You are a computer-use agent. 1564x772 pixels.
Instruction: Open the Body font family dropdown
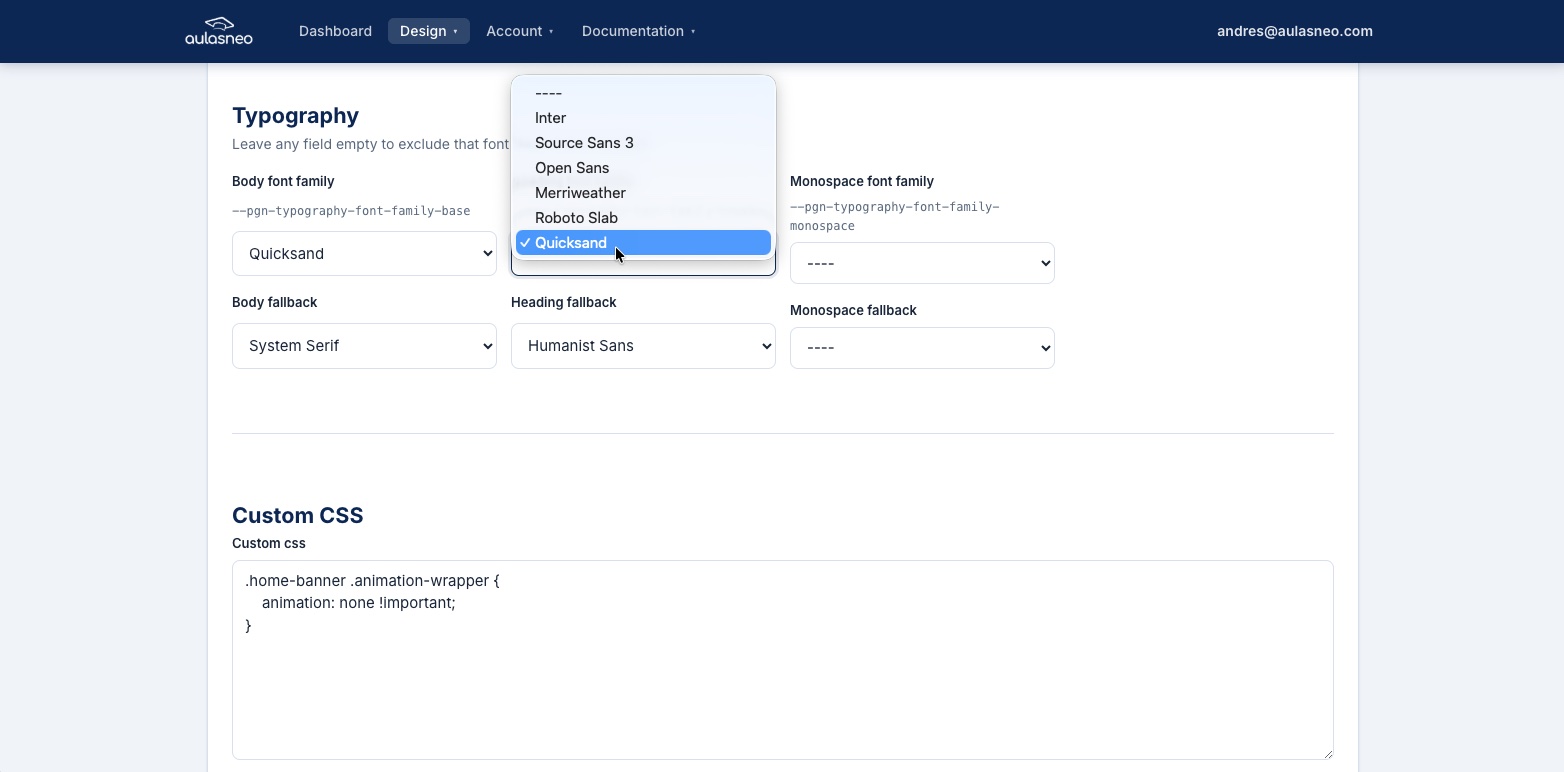coord(364,254)
